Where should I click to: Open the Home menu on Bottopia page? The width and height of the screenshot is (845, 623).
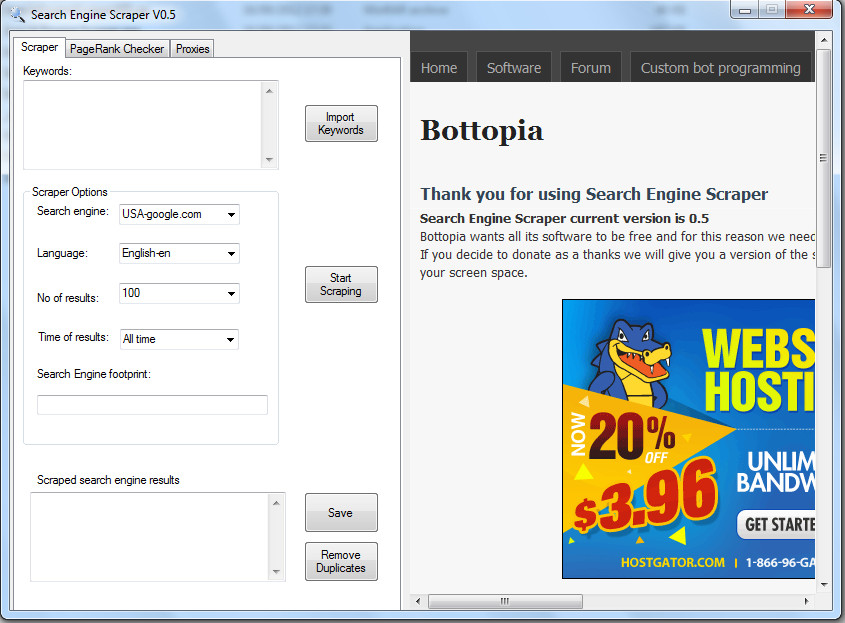[x=439, y=68]
